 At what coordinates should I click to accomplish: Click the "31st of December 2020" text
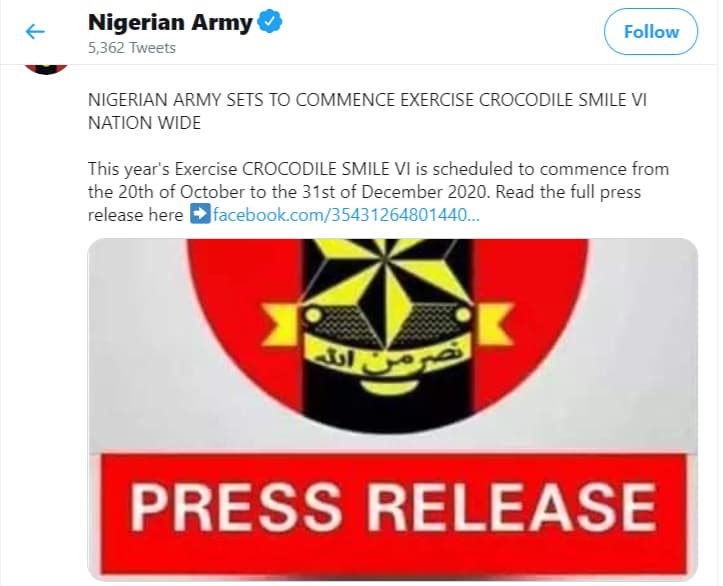click(x=401, y=191)
